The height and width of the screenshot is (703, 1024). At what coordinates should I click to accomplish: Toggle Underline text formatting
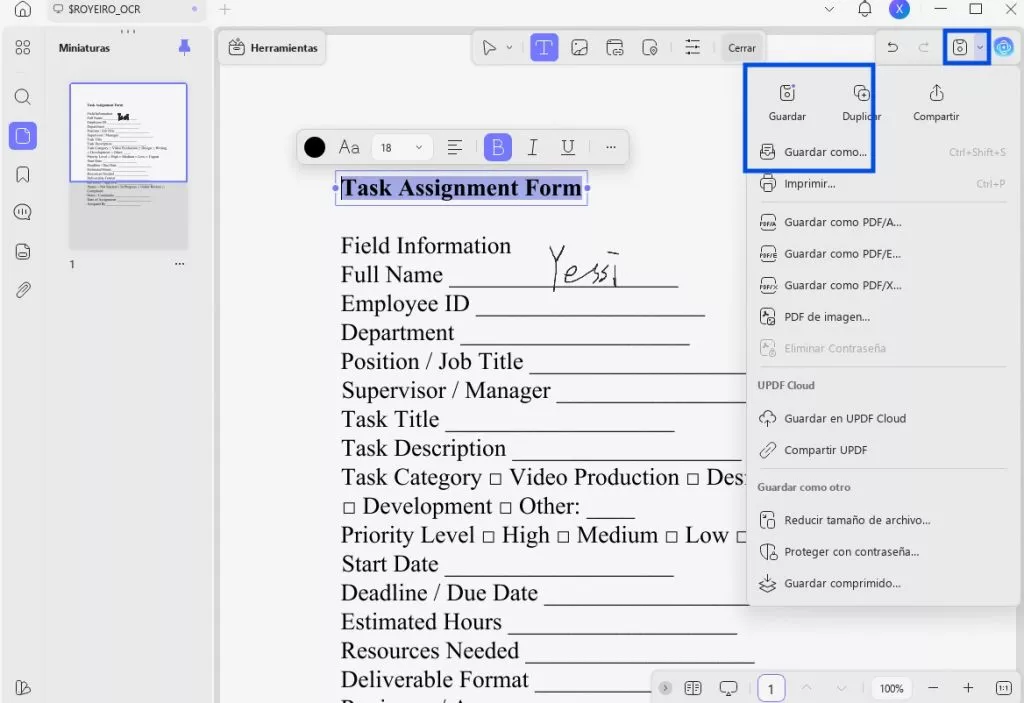[x=568, y=148]
